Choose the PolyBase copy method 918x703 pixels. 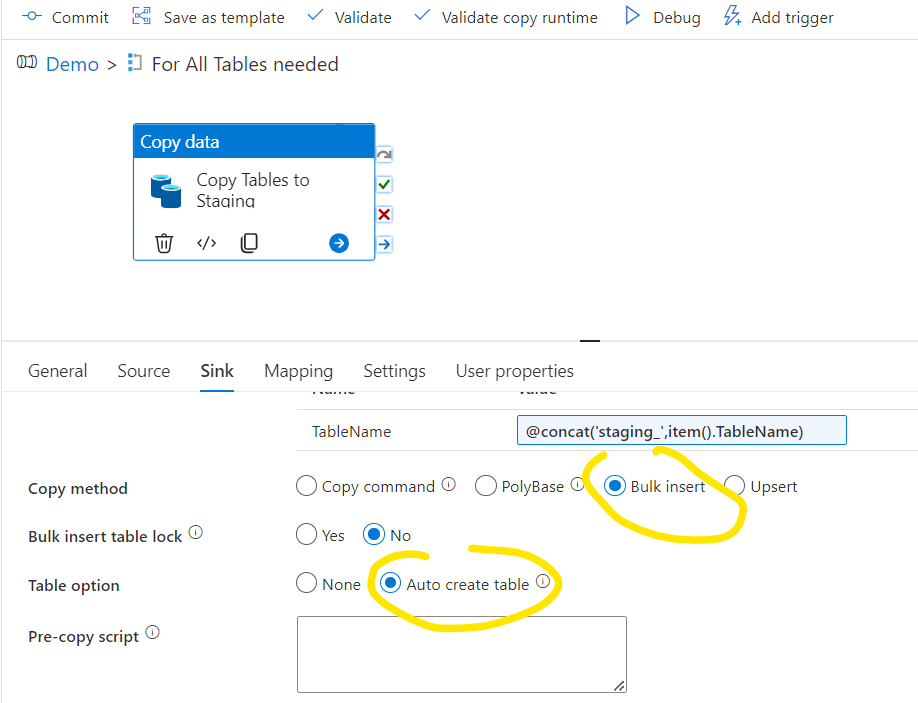486,486
